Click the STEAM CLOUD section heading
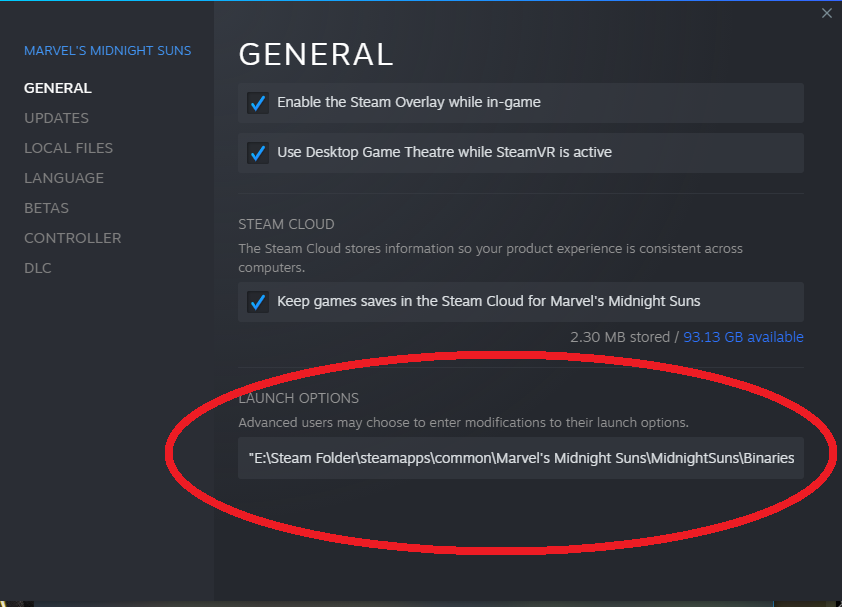The height and width of the screenshot is (607, 842). (x=286, y=224)
